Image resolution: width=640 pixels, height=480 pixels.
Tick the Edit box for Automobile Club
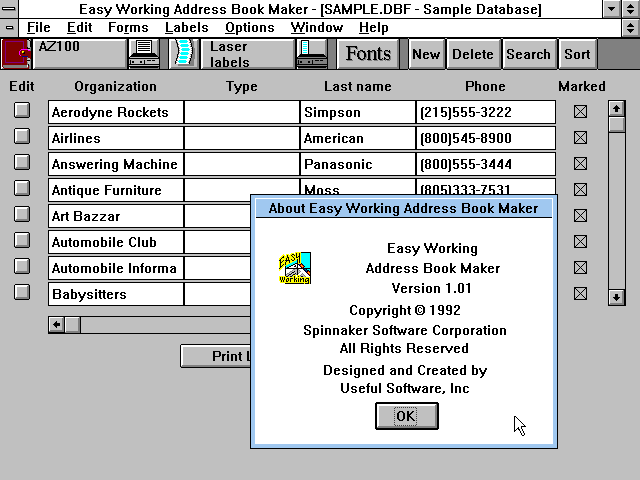(22, 240)
